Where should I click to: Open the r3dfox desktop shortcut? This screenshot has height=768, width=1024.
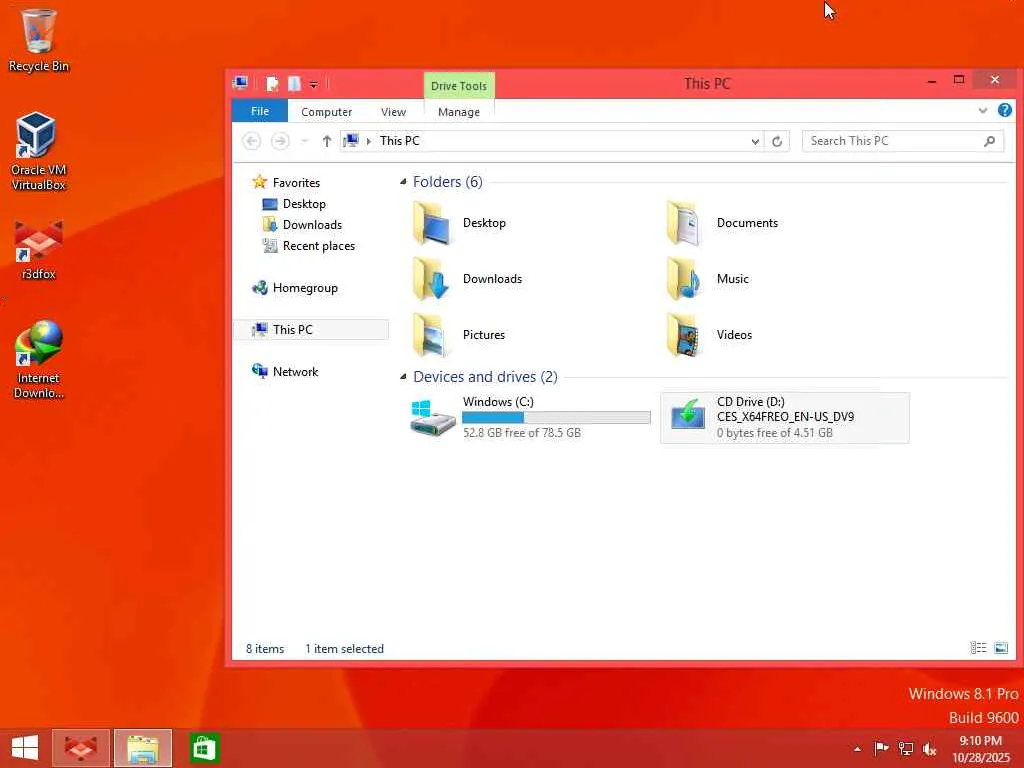coord(38,251)
